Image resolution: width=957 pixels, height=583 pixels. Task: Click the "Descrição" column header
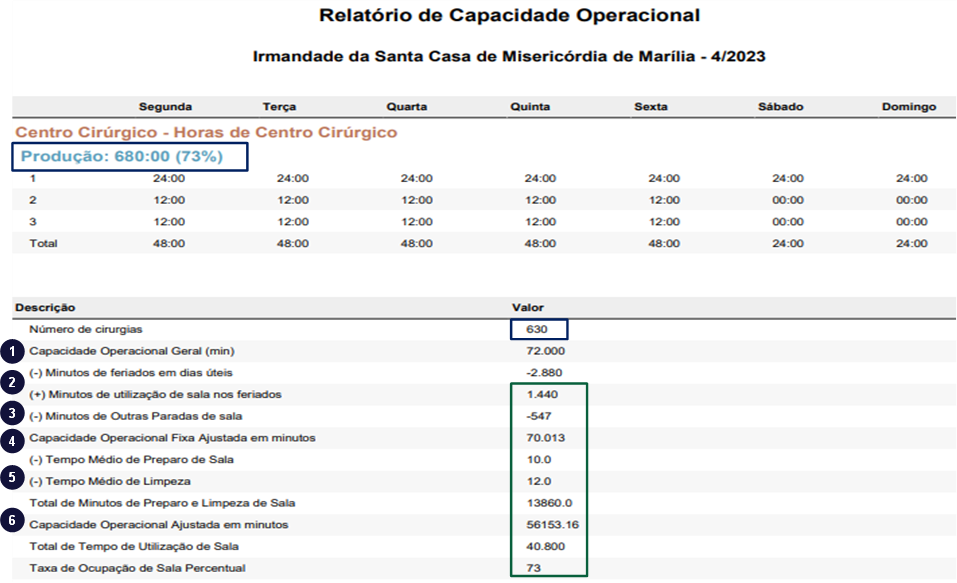[x=45, y=308]
